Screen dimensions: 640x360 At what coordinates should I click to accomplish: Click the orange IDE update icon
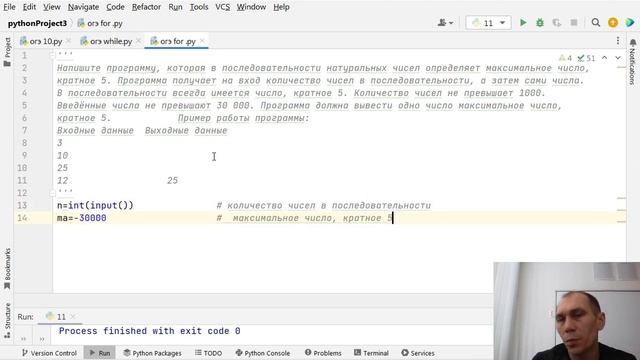(613, 23)
